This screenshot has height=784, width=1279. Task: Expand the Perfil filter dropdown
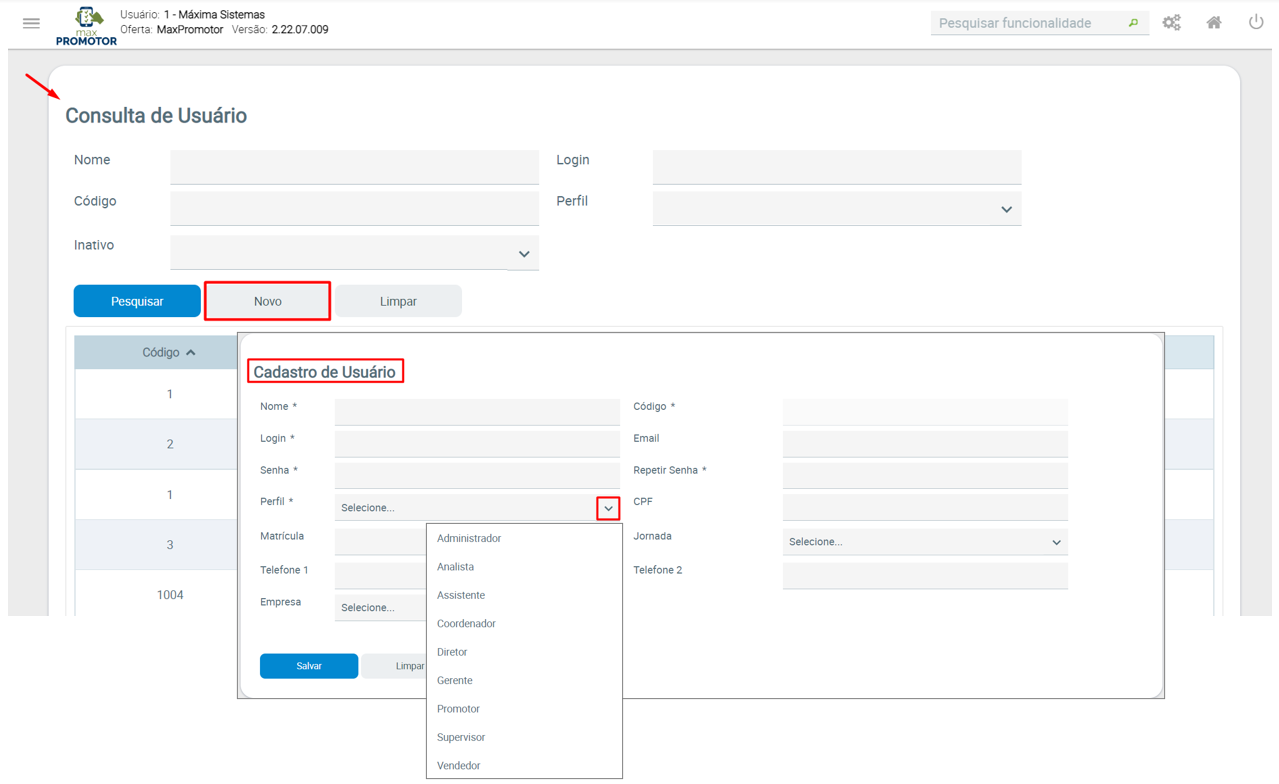click(1006, 209)
